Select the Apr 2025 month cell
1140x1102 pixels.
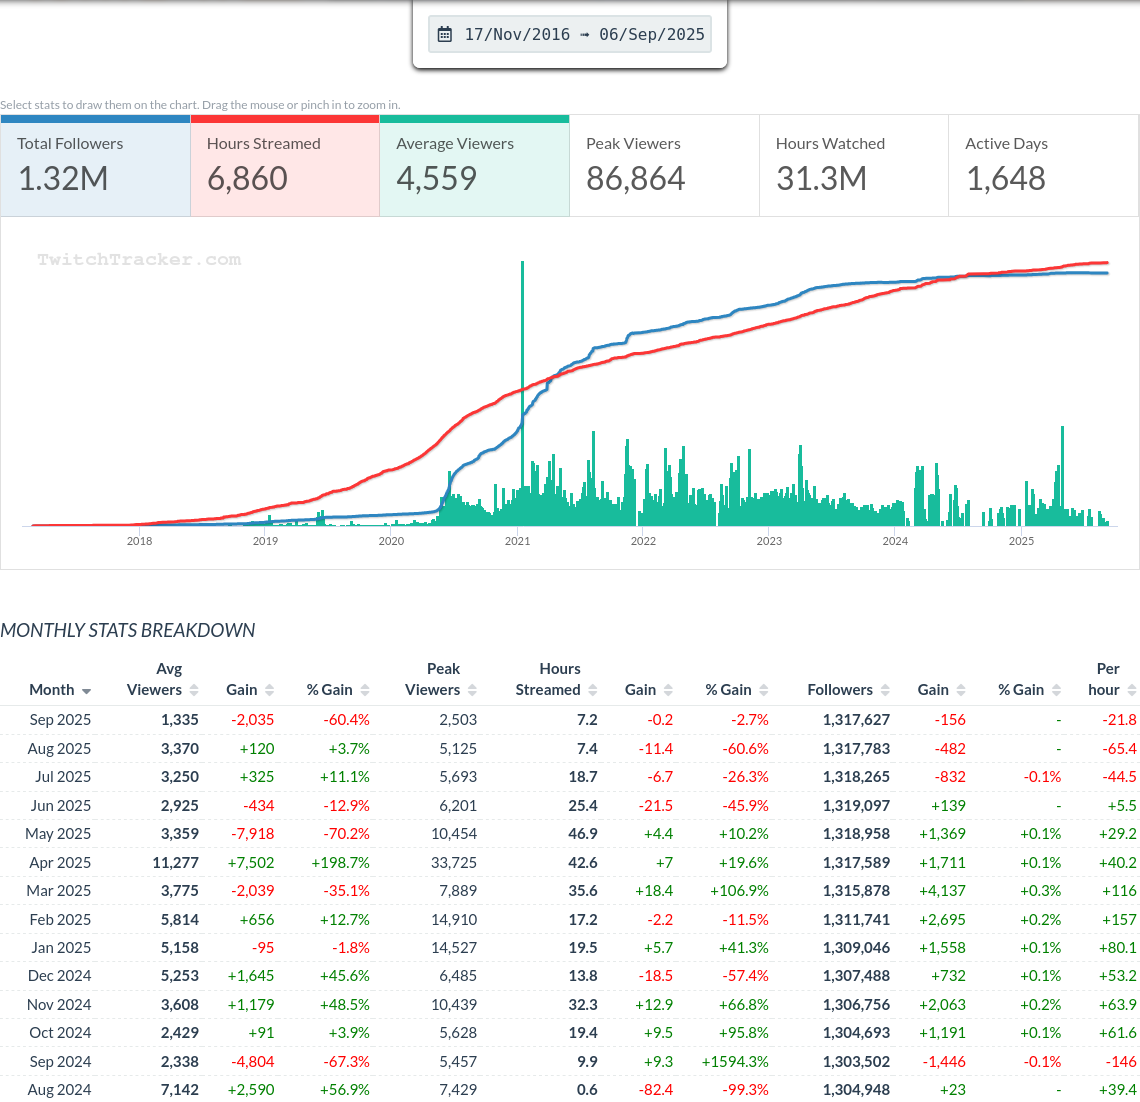click(60, 863)
